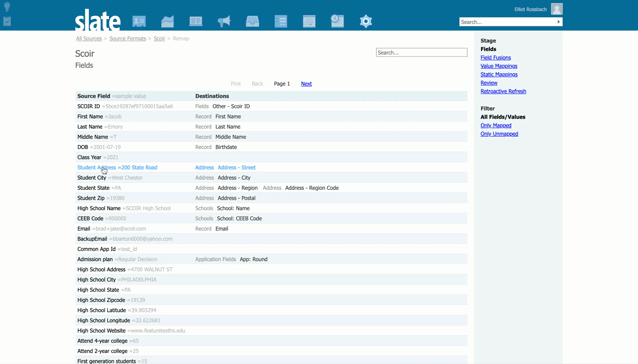
Task: Click the Address - Street destination
Action: (236, 168)
